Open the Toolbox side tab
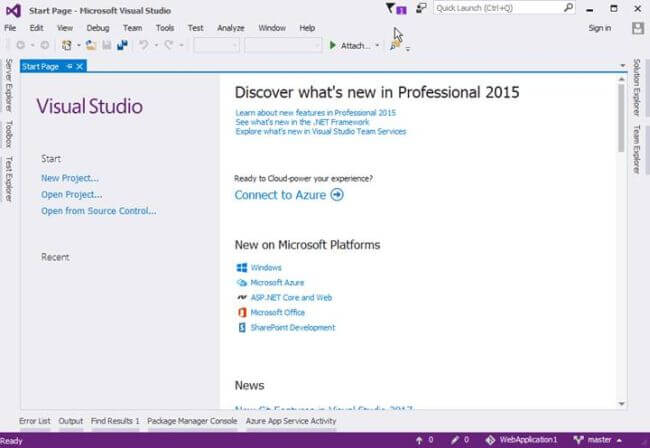 pyautogui.click(x=8, y=134)
